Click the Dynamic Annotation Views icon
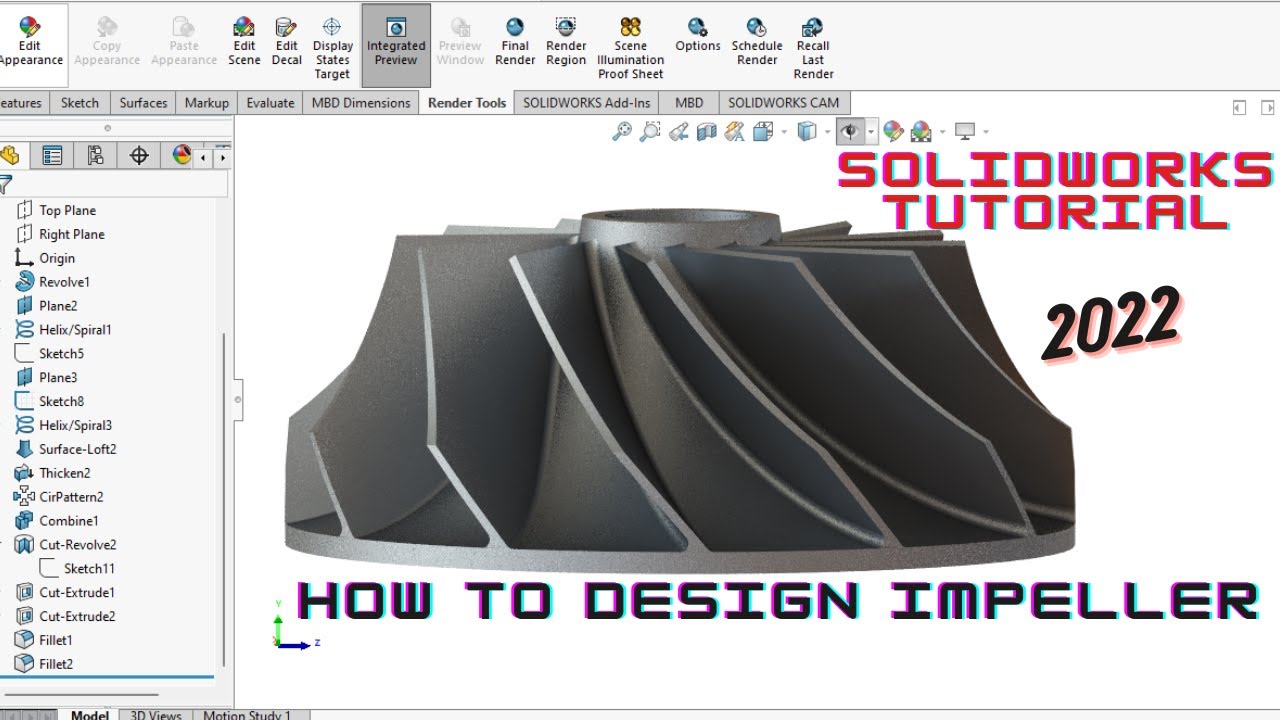 [x=735, y=131]
